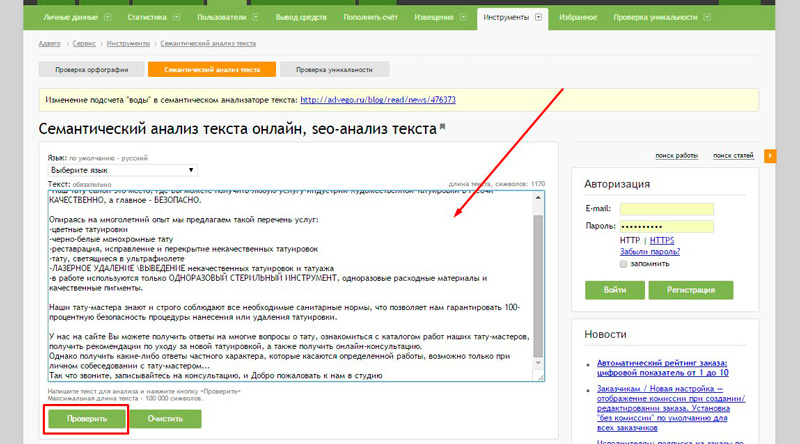Click bookmark flag icon beside page heading
800x444 pixels.
443,128
